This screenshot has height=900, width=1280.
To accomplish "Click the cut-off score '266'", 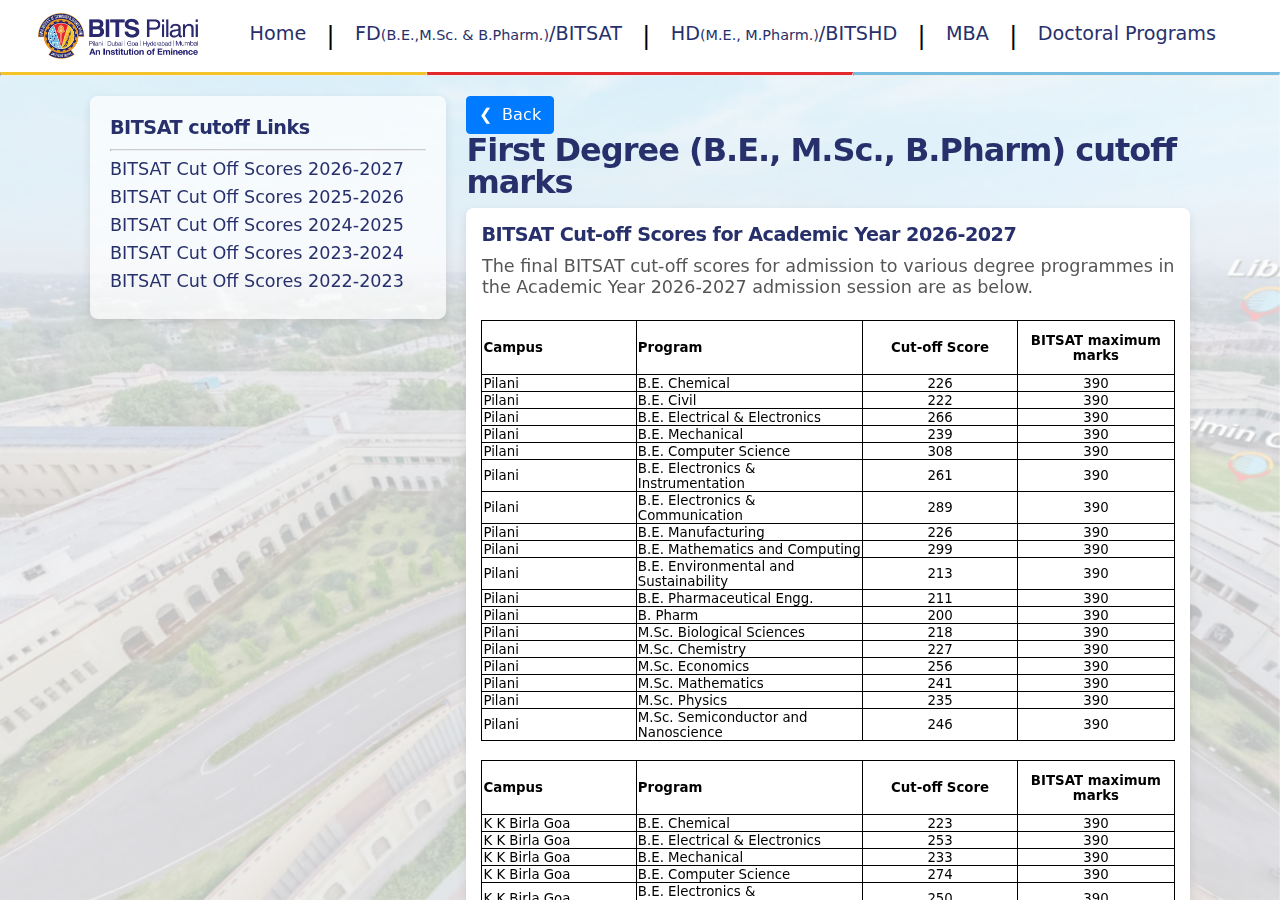I will [x=940, y=417].
